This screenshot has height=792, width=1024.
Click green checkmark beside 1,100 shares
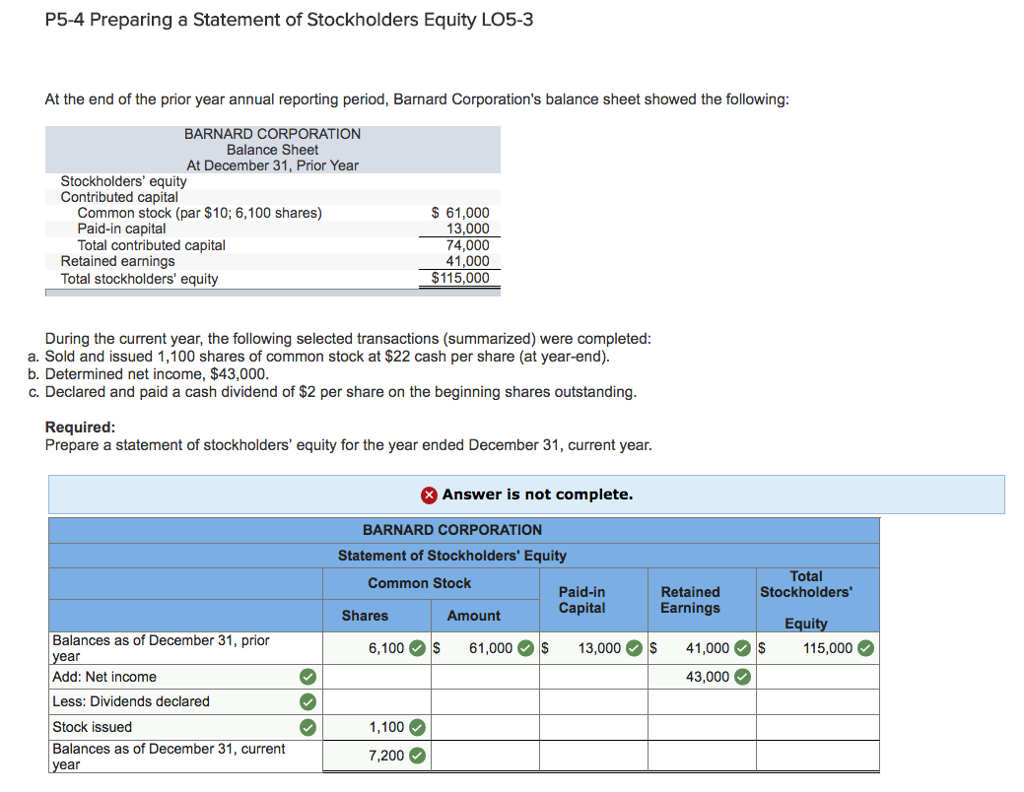(x=417, y=727)
